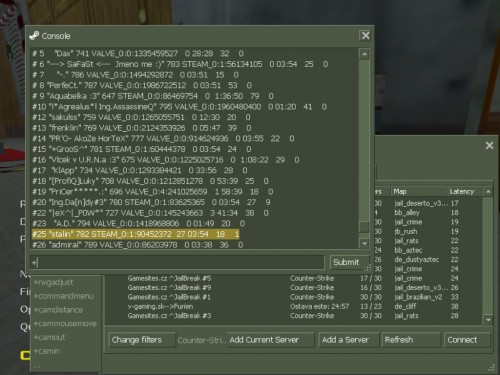Select the highlighted "stalin" console line
Screen dimensions: 500x375
[x=136, y=234]
